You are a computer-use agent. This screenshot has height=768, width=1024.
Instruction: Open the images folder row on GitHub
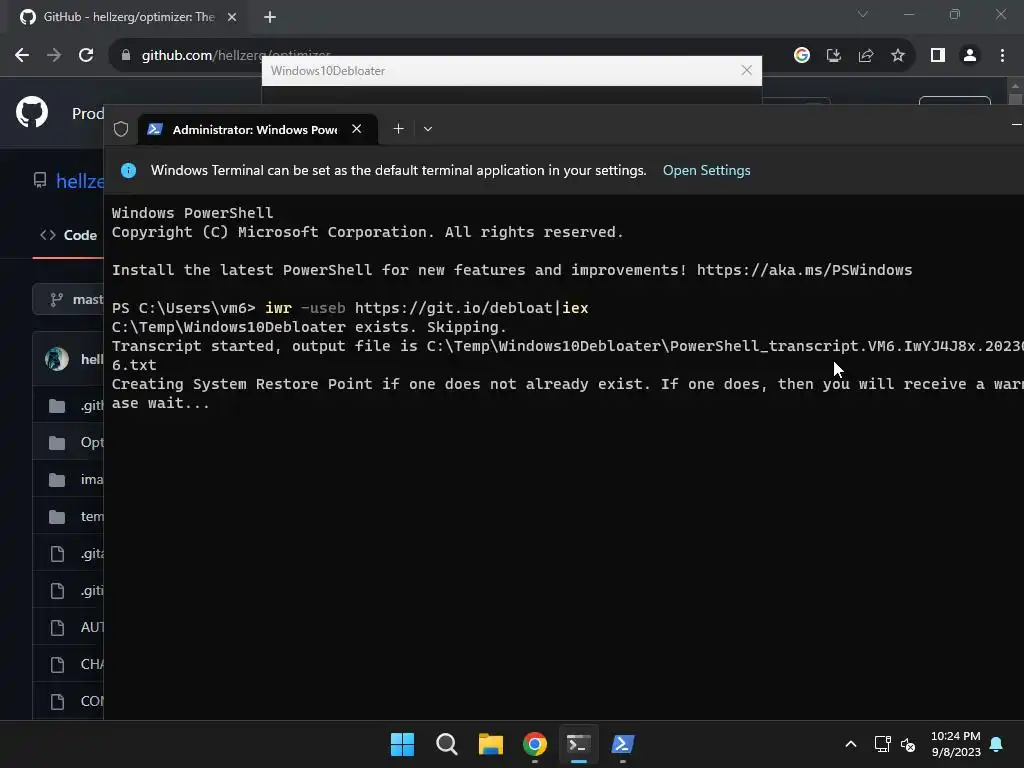pyautogui.click(x=69, y=480)
